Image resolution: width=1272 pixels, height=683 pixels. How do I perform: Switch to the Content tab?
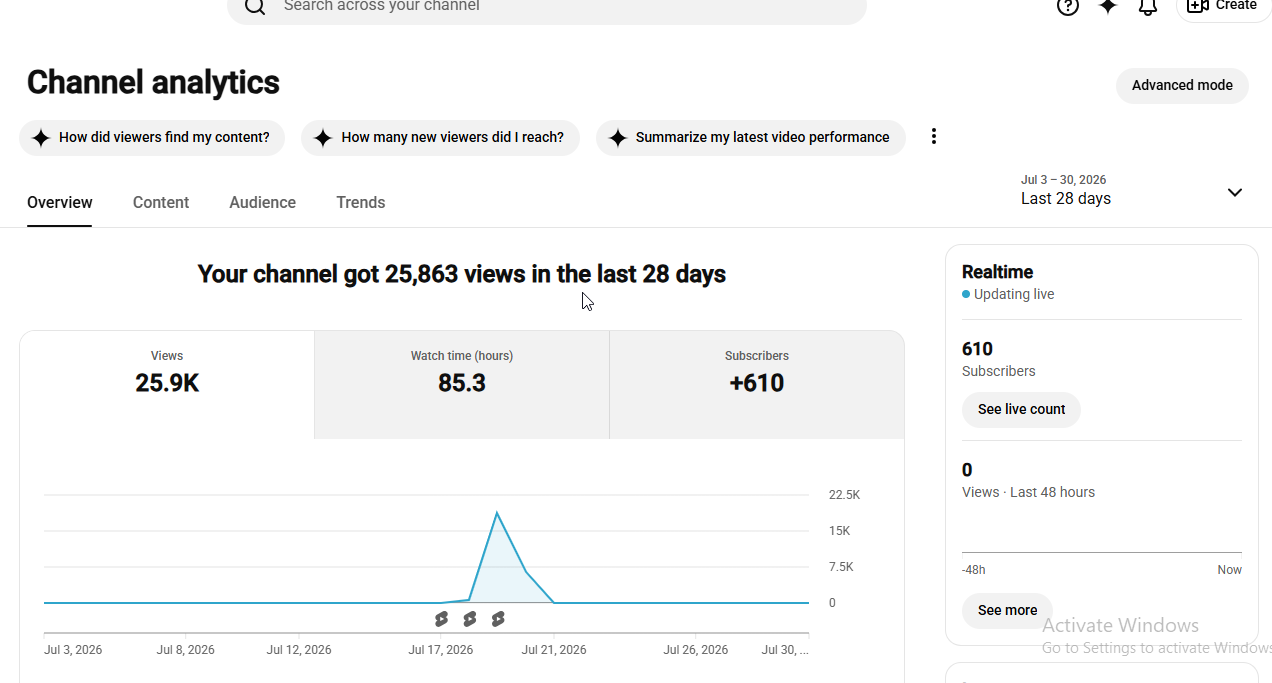point(161,202)
